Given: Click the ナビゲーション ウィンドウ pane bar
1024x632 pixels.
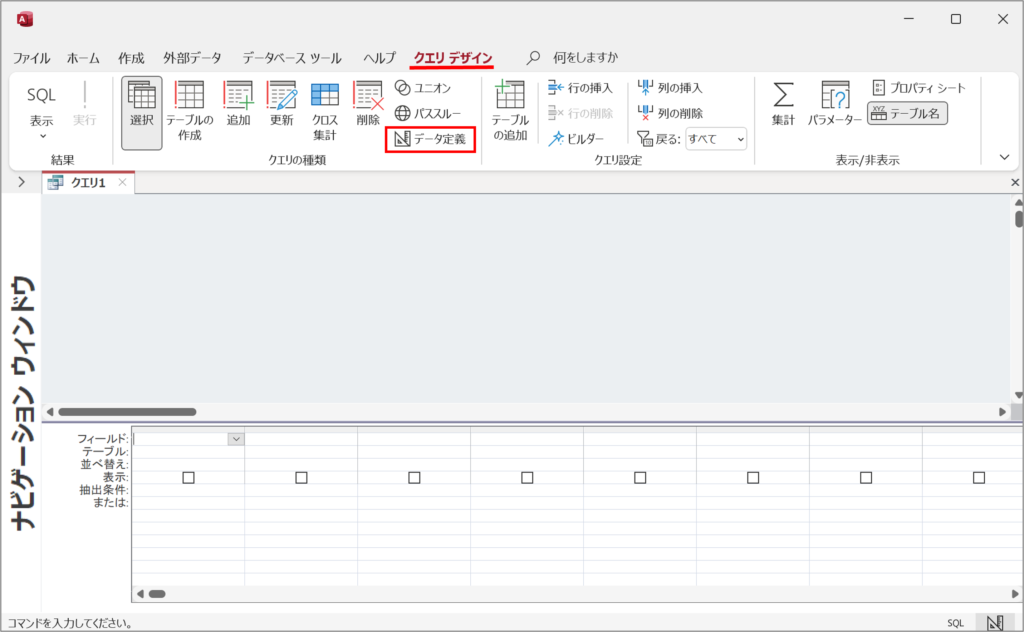Looking at the screenshot, I should coord(22,402).
